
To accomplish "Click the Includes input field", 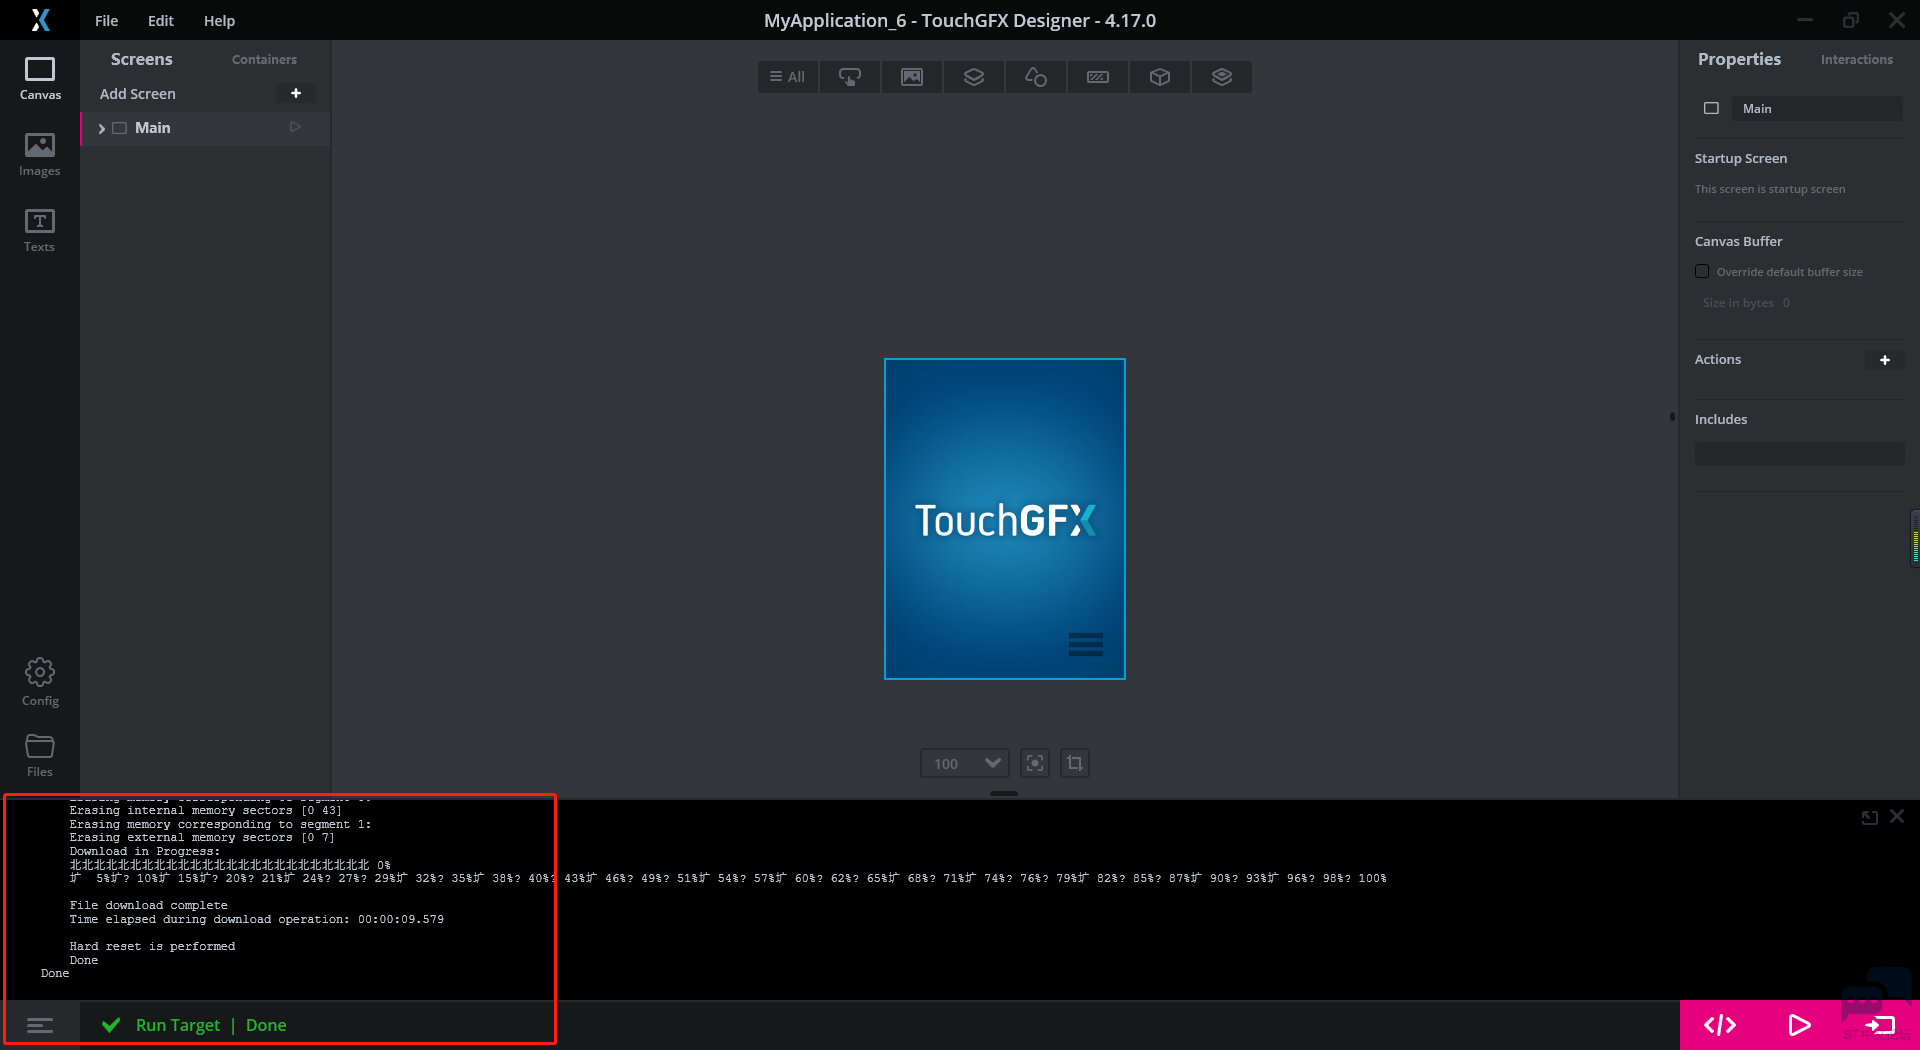I will [1799, 454].
